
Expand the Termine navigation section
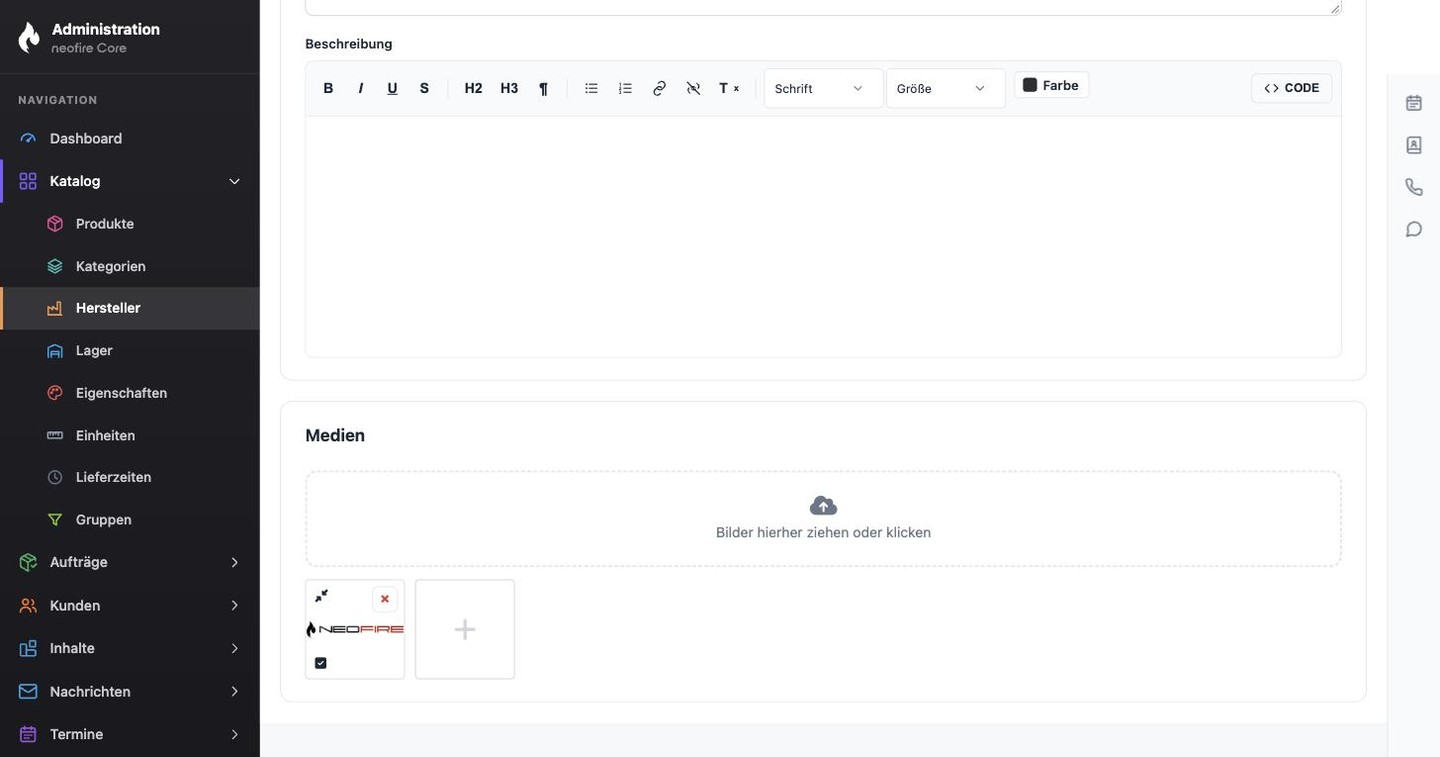click(130, 734)
